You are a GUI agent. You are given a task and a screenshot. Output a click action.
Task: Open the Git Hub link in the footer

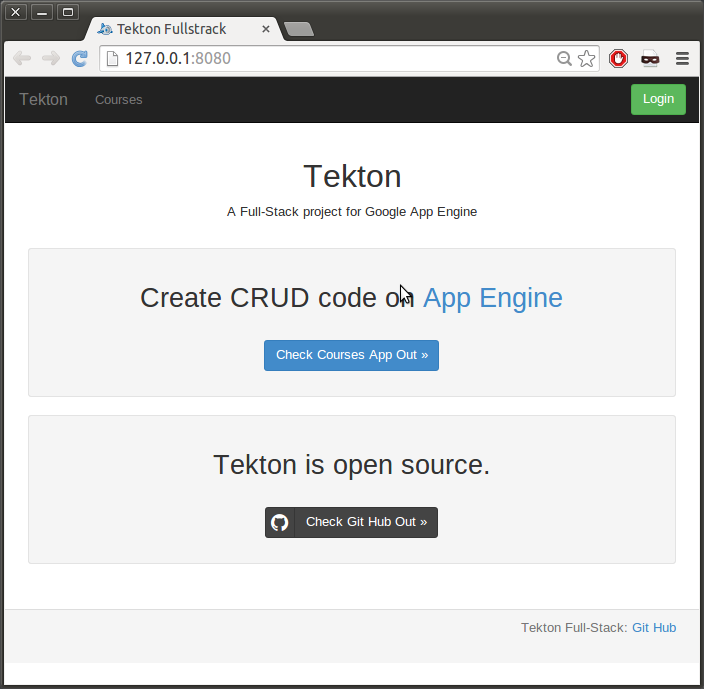654,628
